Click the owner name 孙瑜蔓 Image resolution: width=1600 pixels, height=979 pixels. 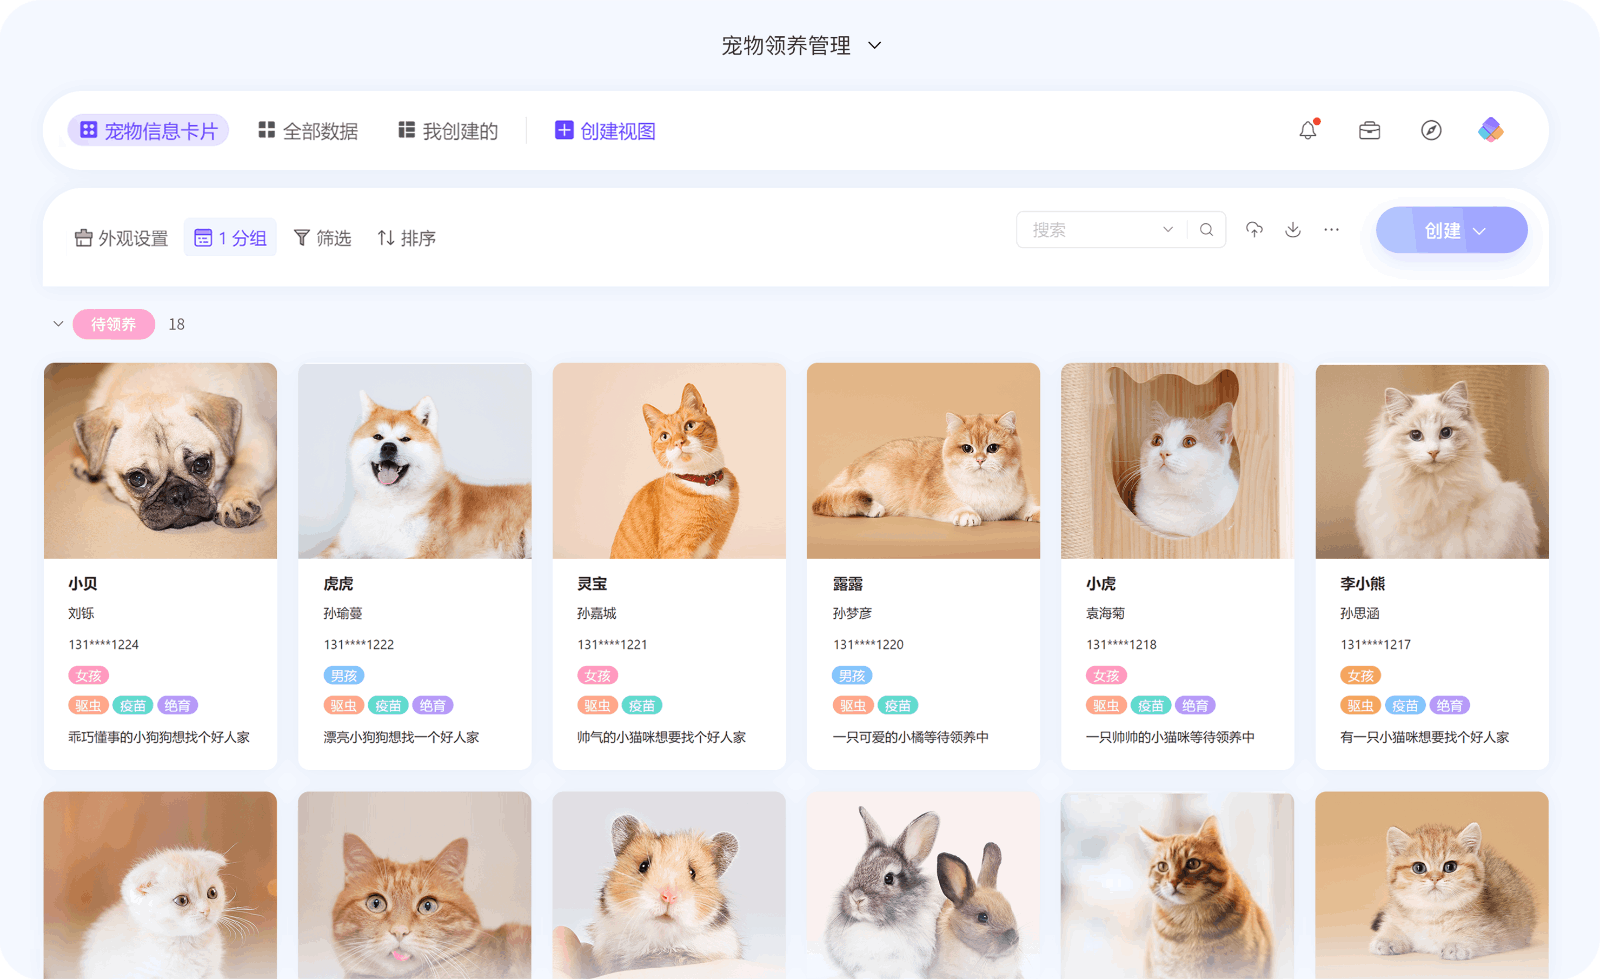343,614
